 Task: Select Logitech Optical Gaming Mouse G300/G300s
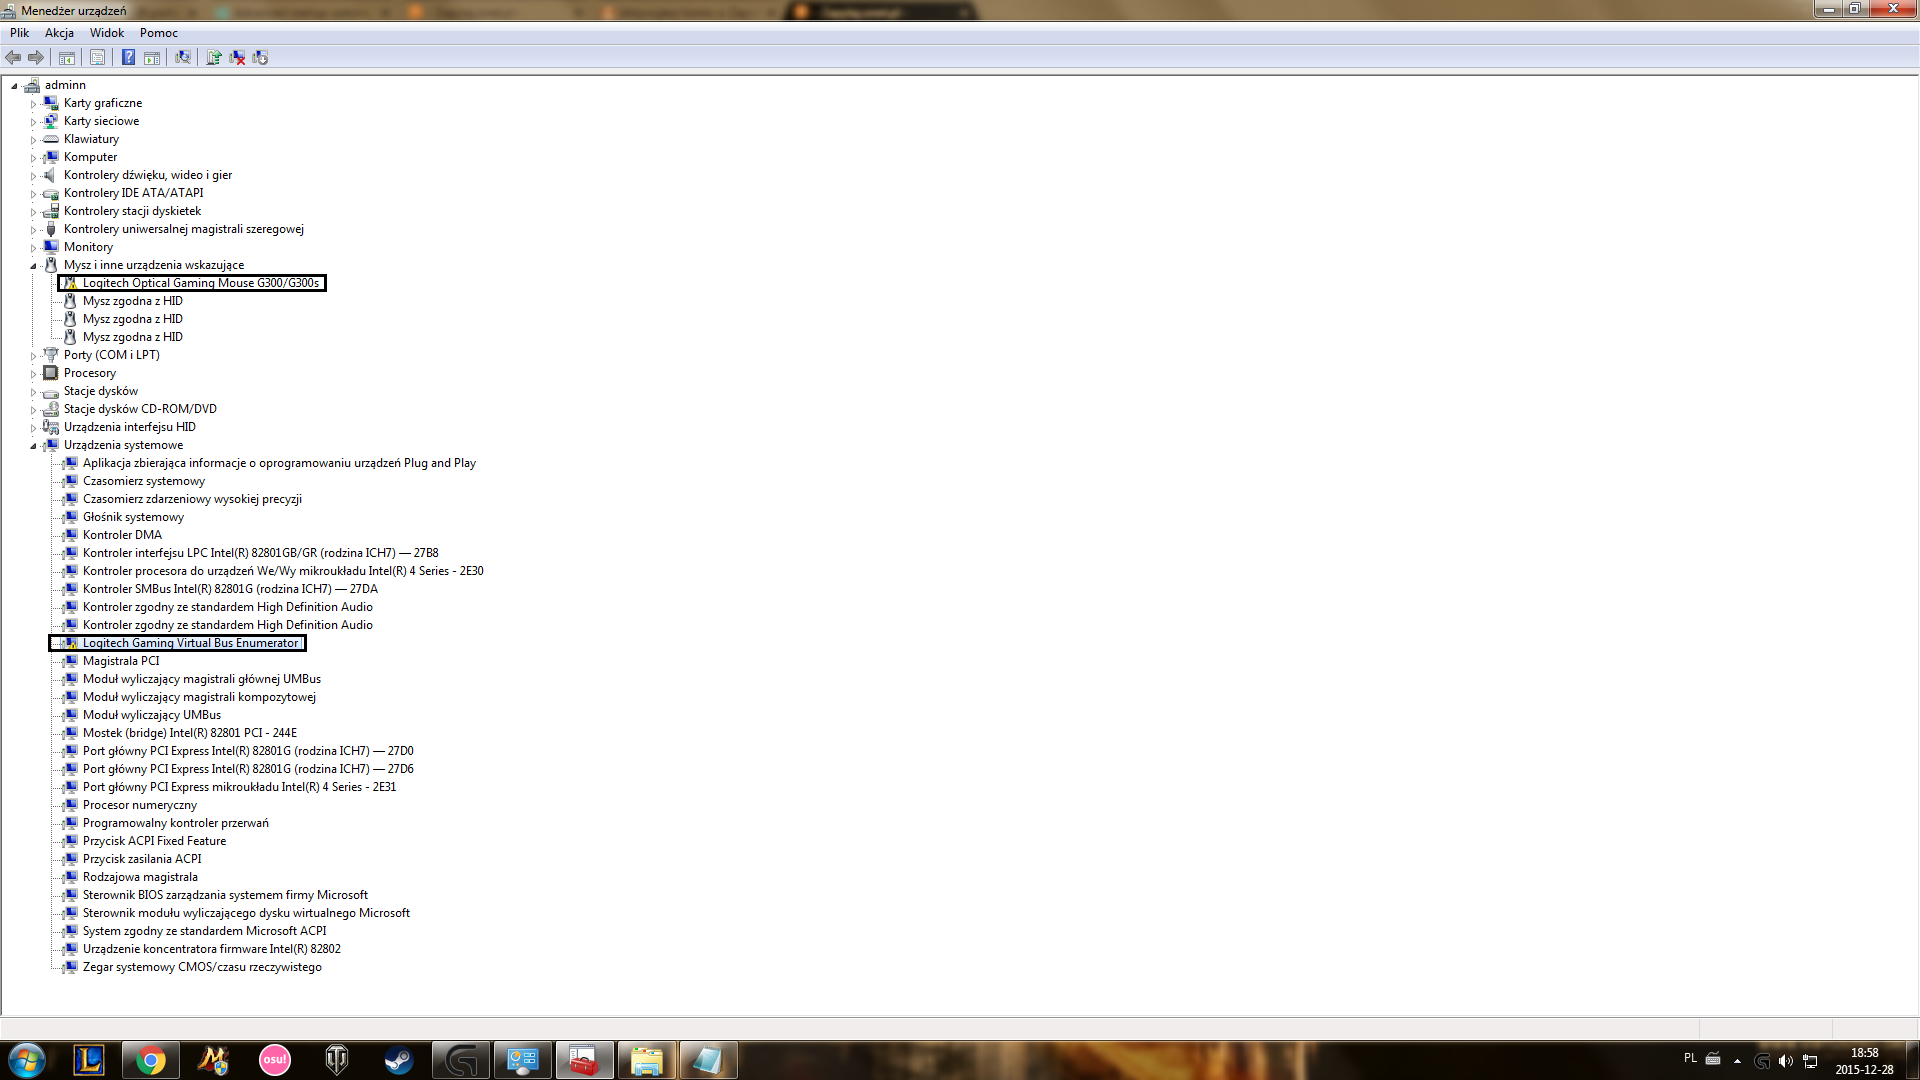pos(200,283)
